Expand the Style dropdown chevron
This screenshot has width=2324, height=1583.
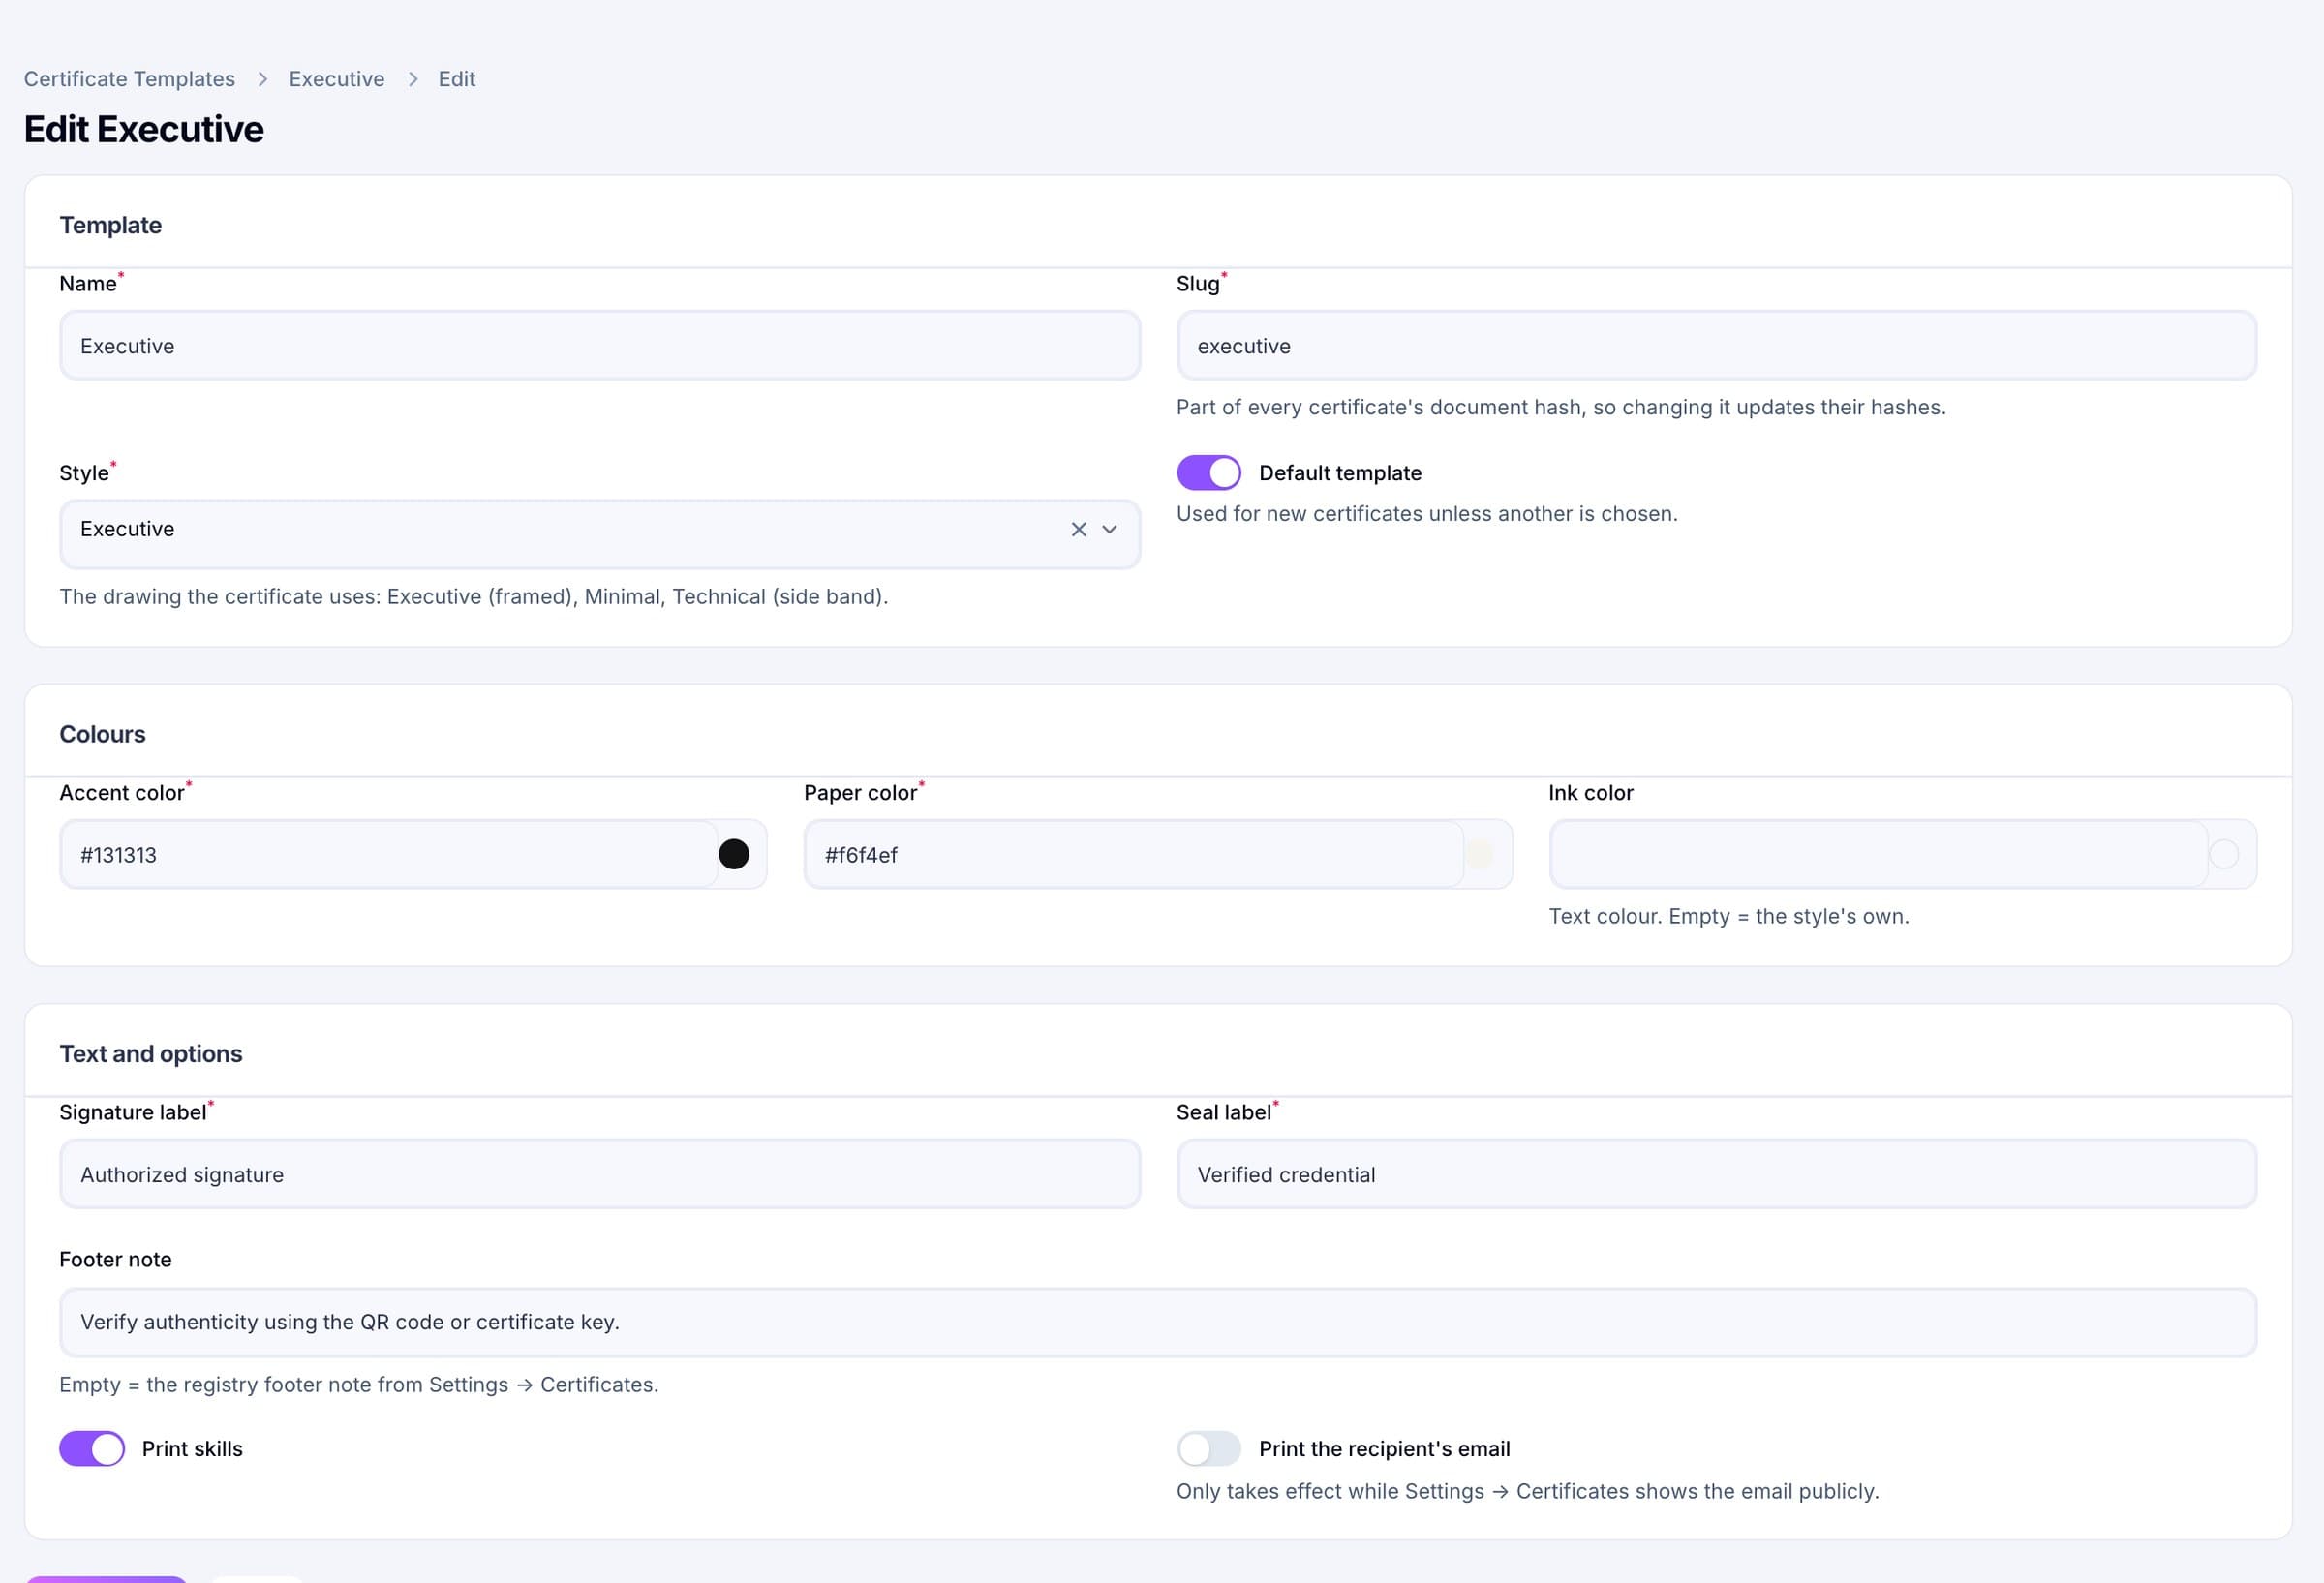pos(1109,529)
